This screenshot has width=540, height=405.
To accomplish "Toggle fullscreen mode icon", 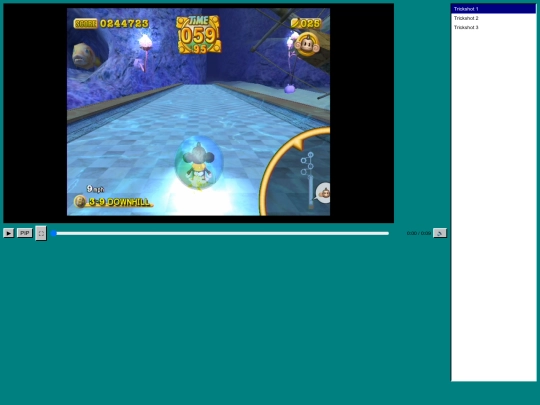I will click(41, 233).
